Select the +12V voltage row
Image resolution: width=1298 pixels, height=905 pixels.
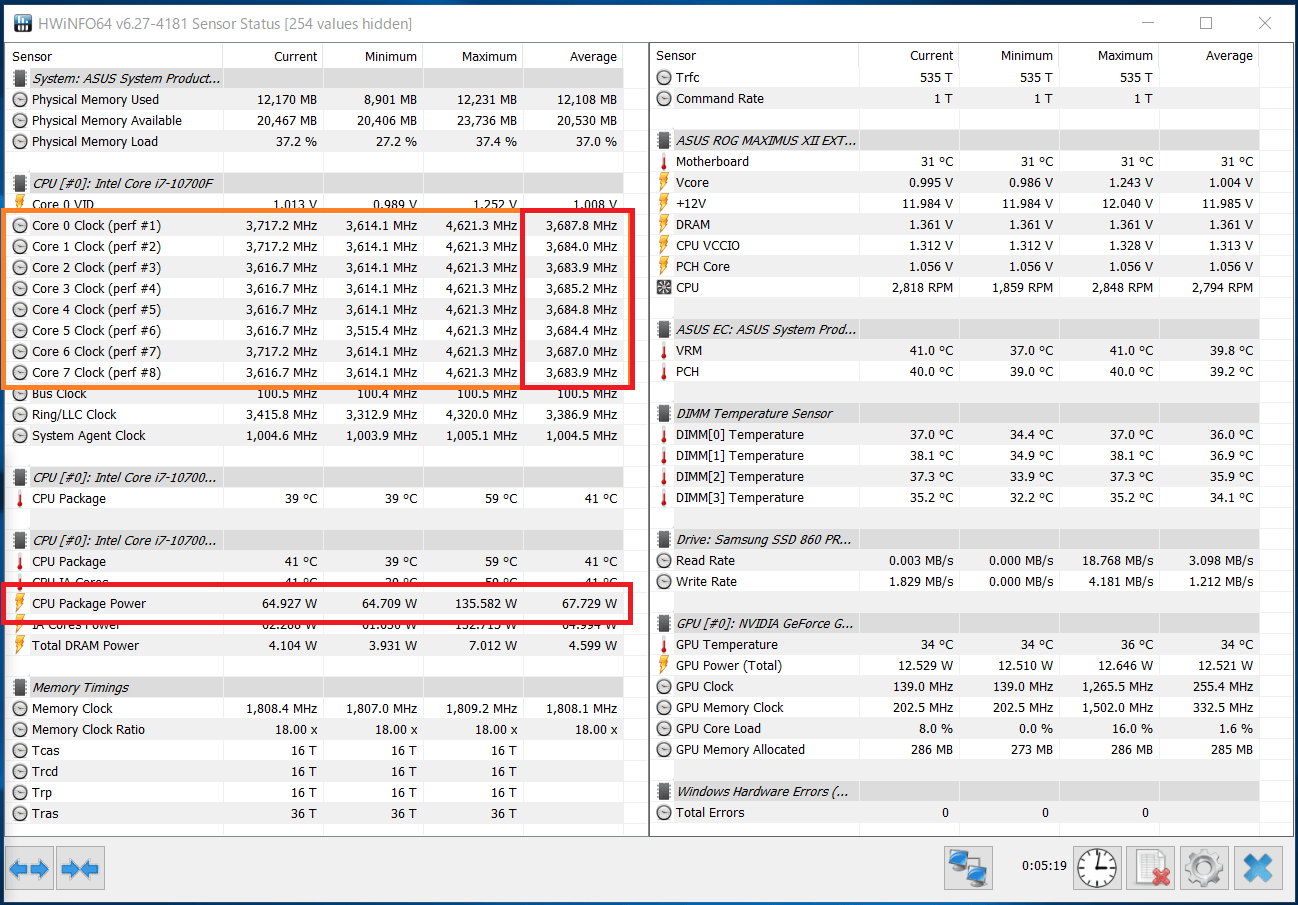955,203
